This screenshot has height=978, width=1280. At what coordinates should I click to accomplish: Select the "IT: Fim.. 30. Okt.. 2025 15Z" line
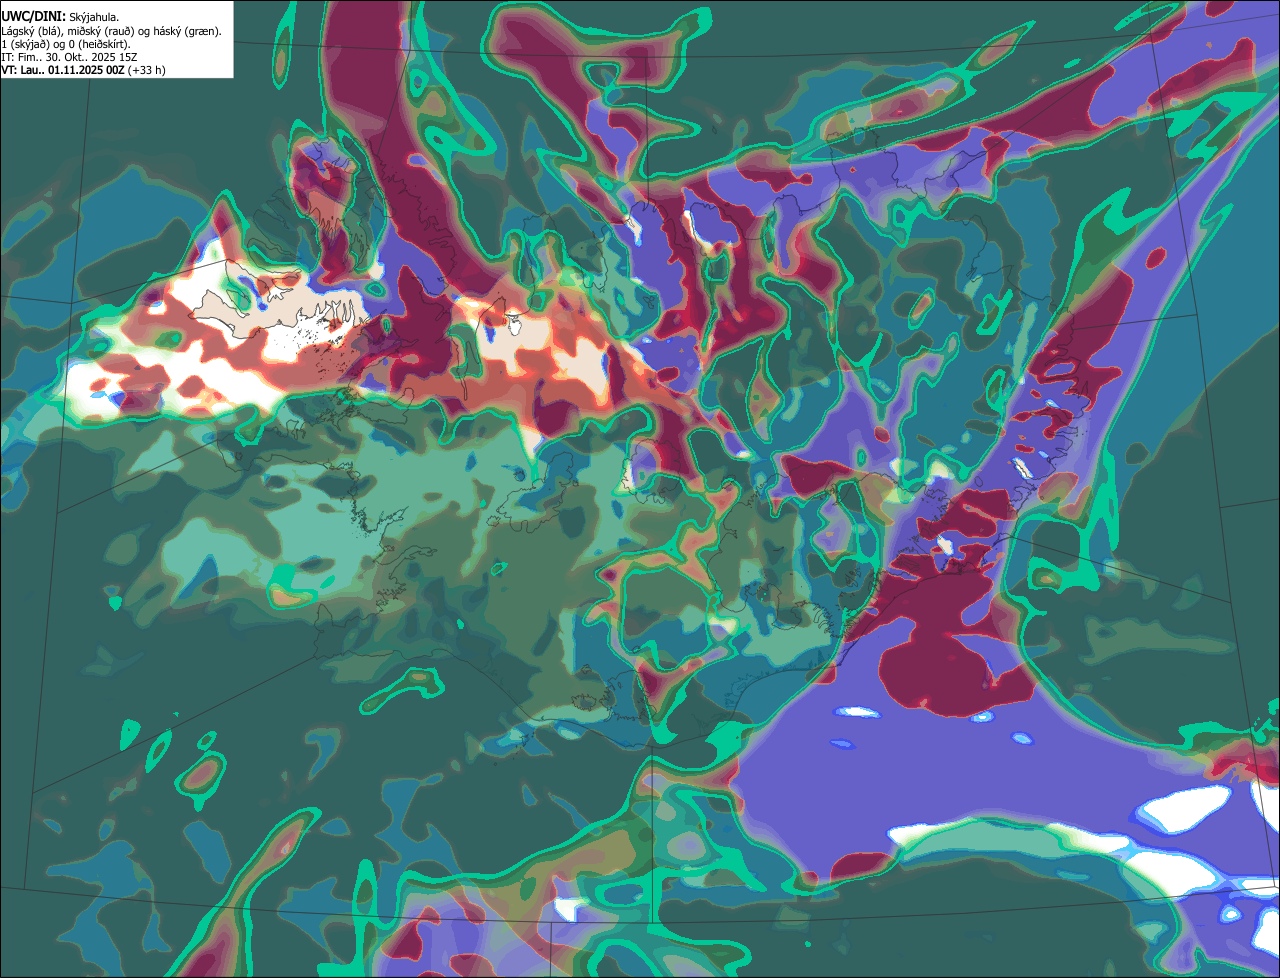(x=69, y=57)
